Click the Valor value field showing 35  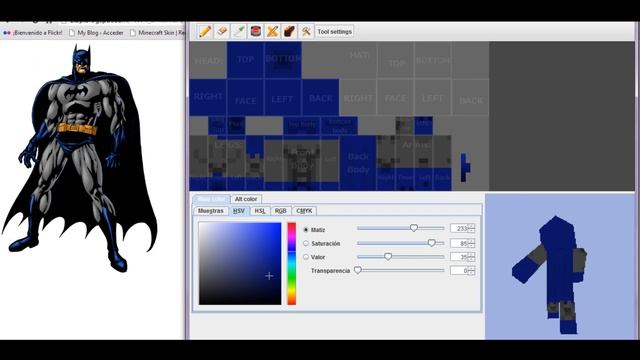tap(459, 257)
